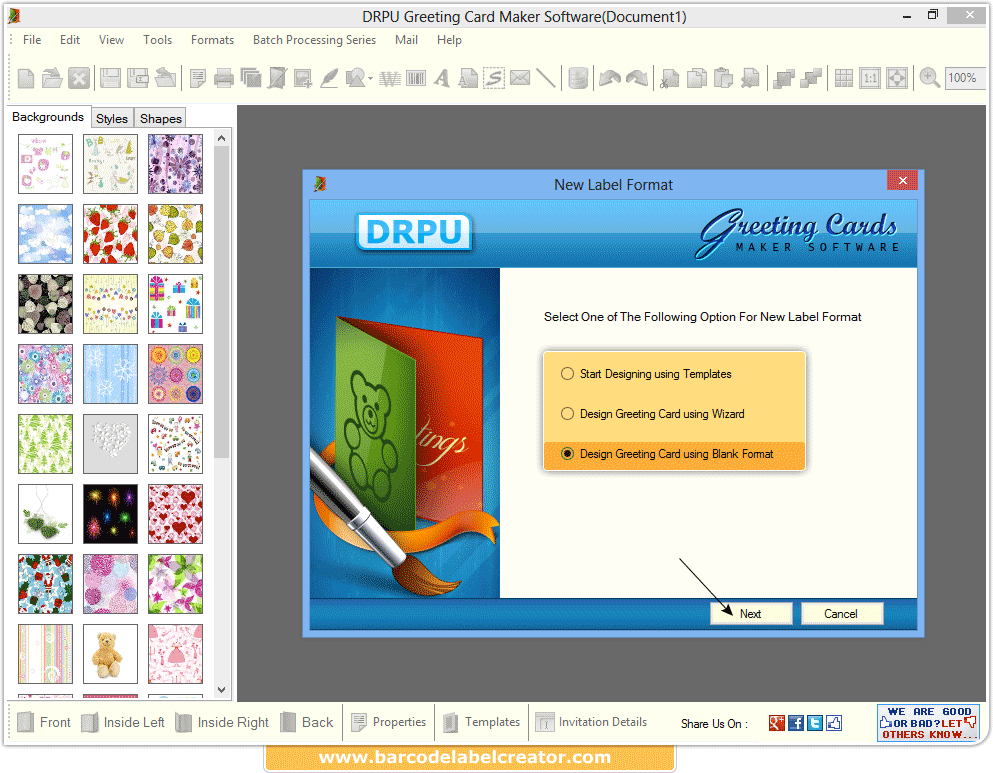The width and height of the screenshot is (993, 773).
Task: Click the Redo arrow icon
Action: (637, 77)
